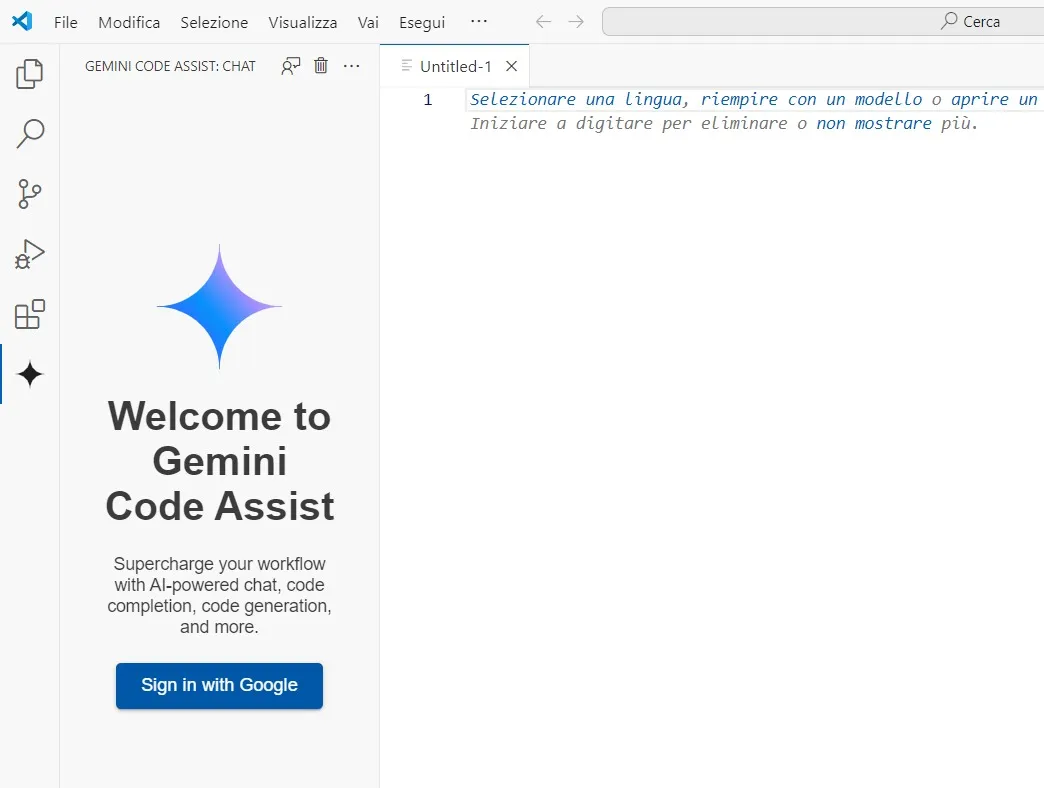Click the feedback account icon in chat header
This screenshot has height=788, width=1044.
[x=290, y=65]
